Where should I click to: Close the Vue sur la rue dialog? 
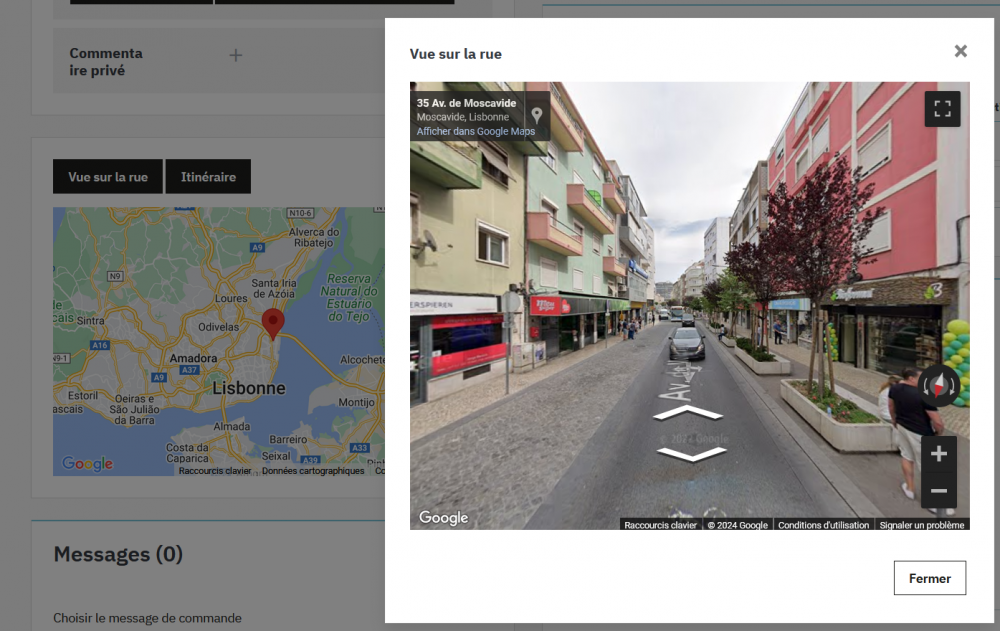click(960, 51)
